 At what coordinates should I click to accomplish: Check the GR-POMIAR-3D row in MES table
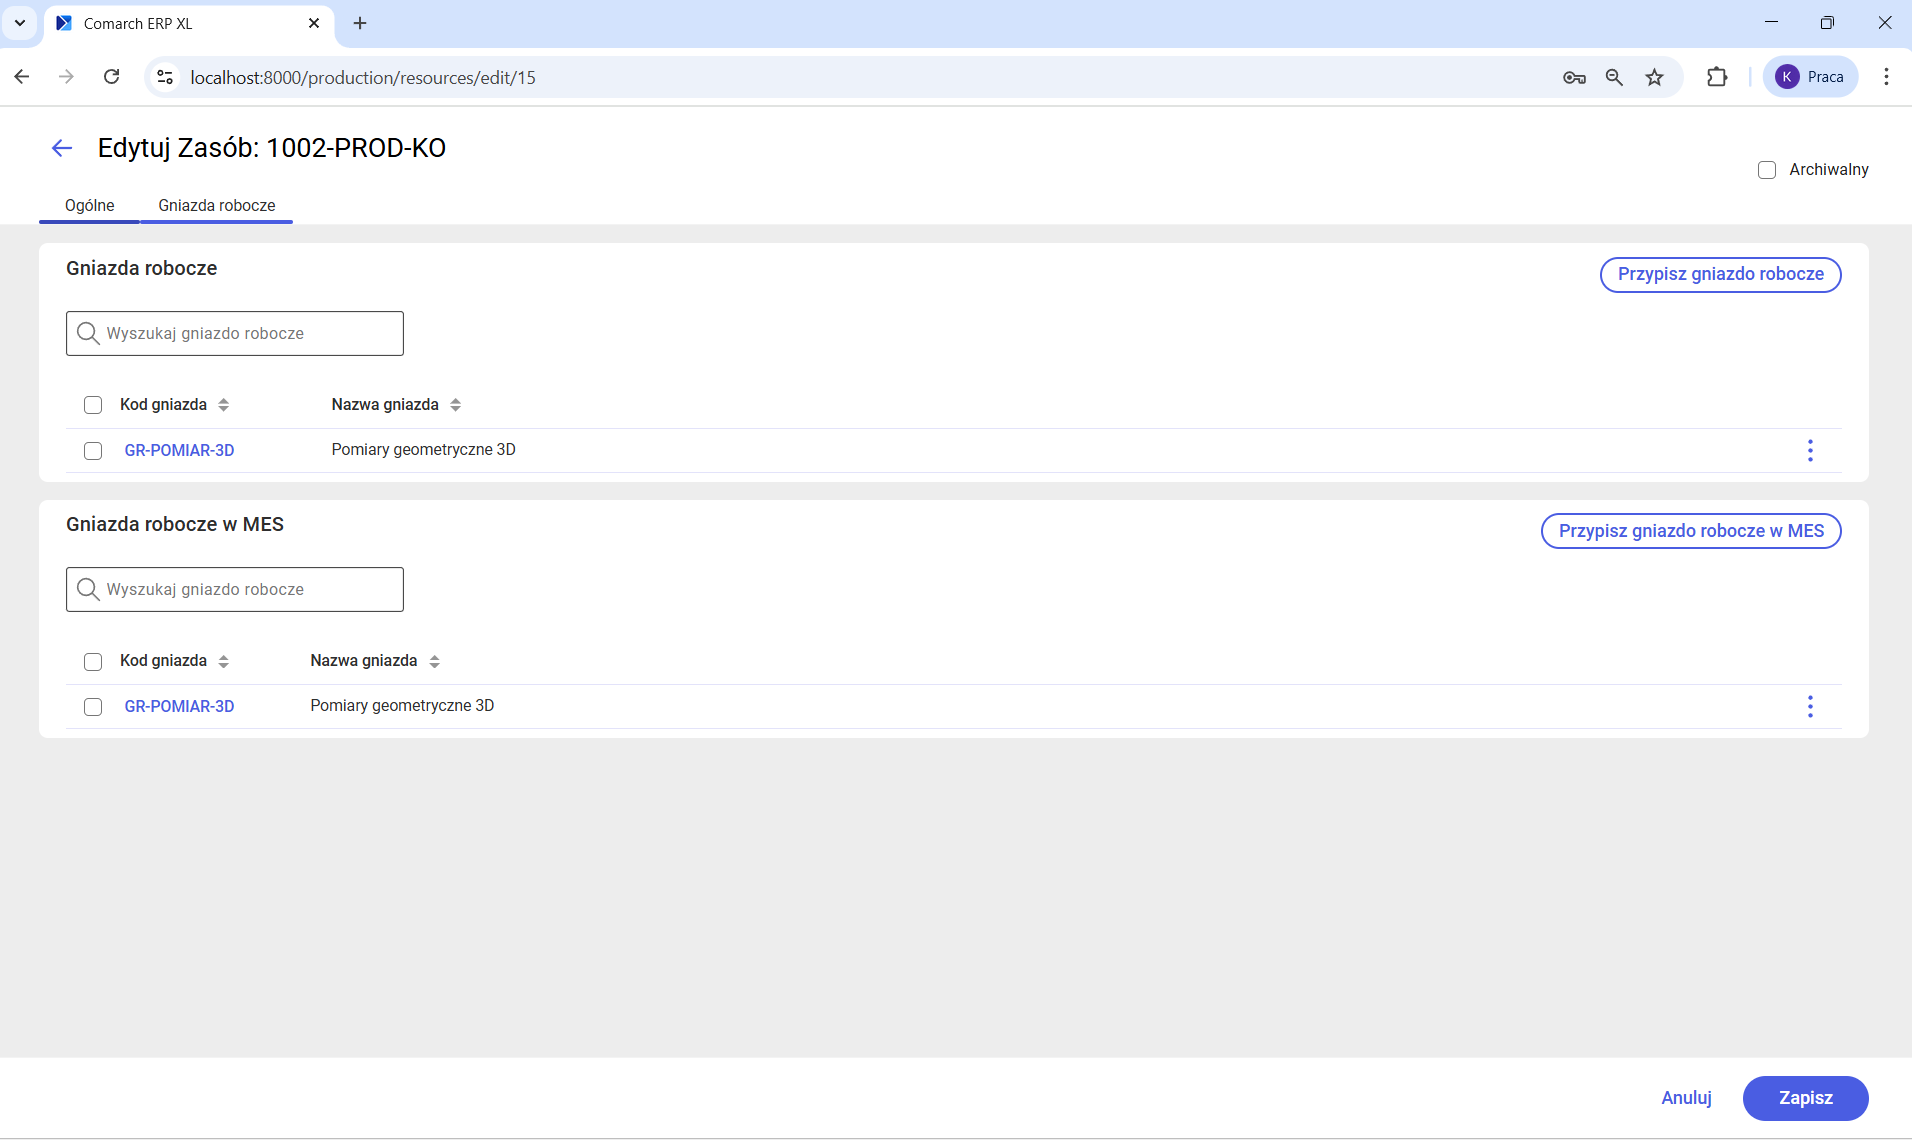coord(93,707)
